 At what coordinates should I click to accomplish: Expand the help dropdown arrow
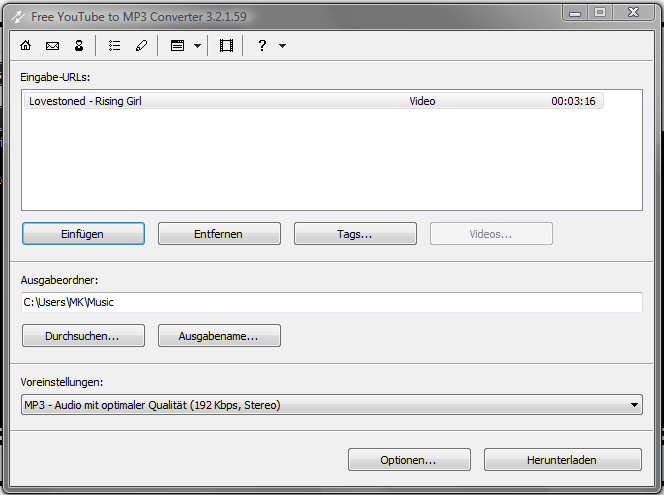tap(282, 46)
